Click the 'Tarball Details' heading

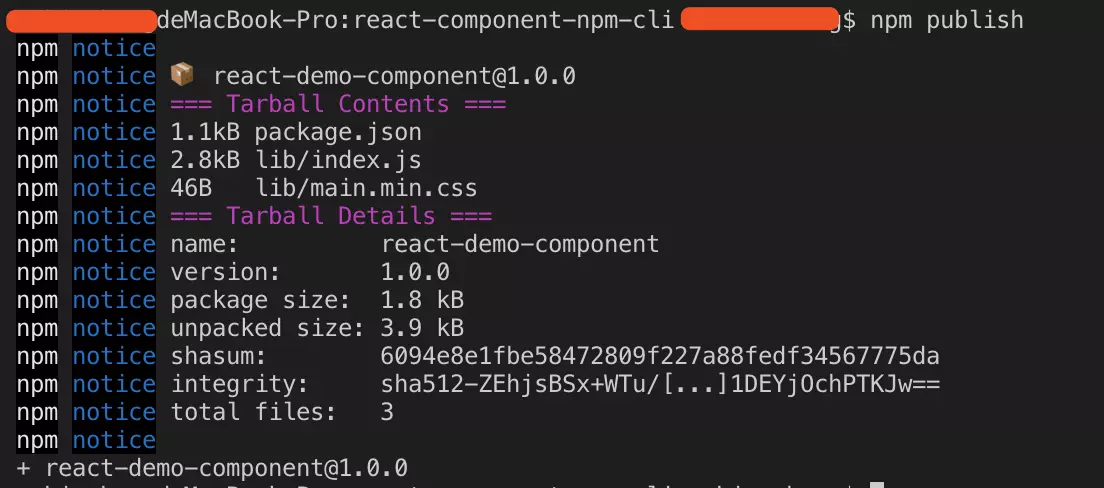coord(331,215)
